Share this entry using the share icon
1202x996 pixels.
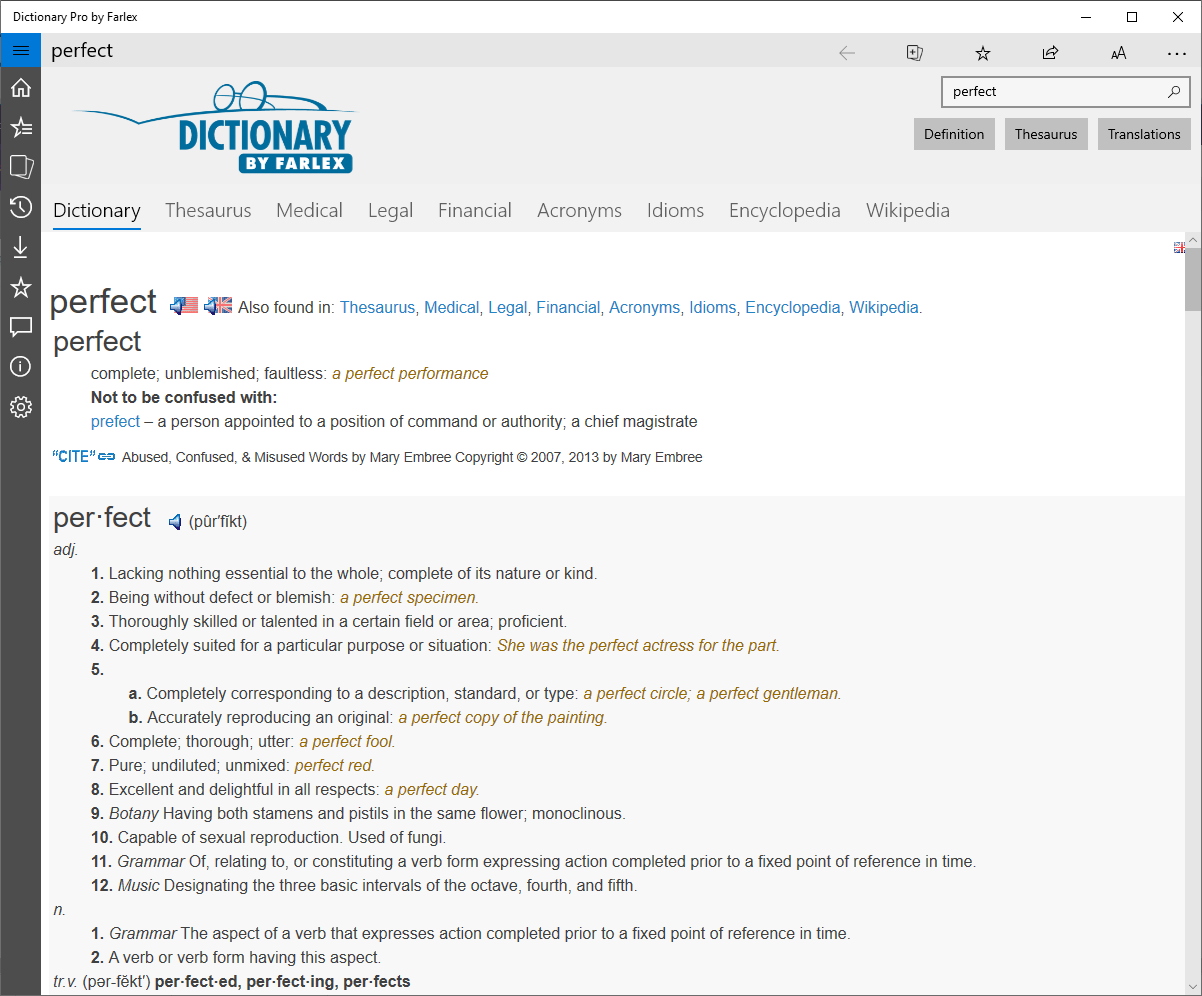1051,52
